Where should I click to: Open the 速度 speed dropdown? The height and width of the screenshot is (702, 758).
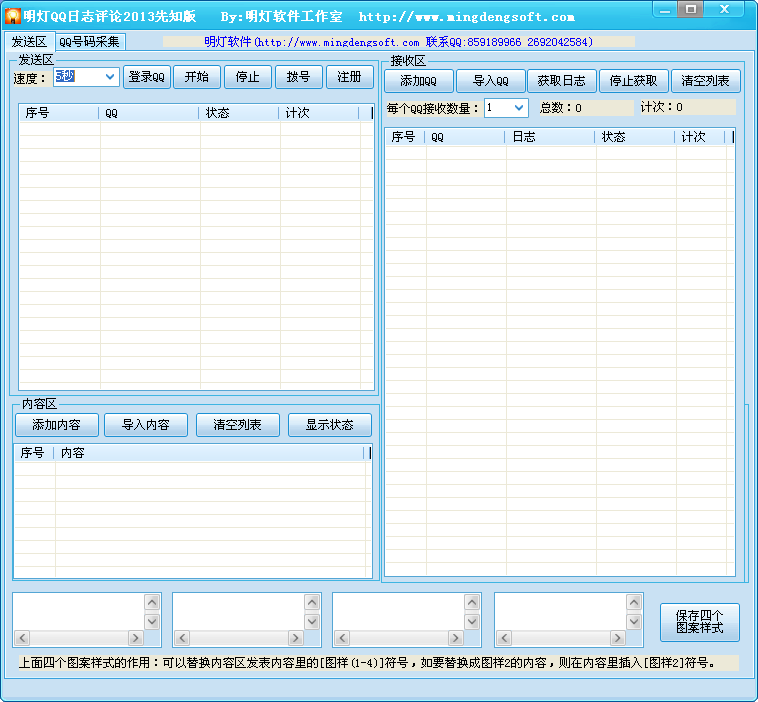click(109, 77)
